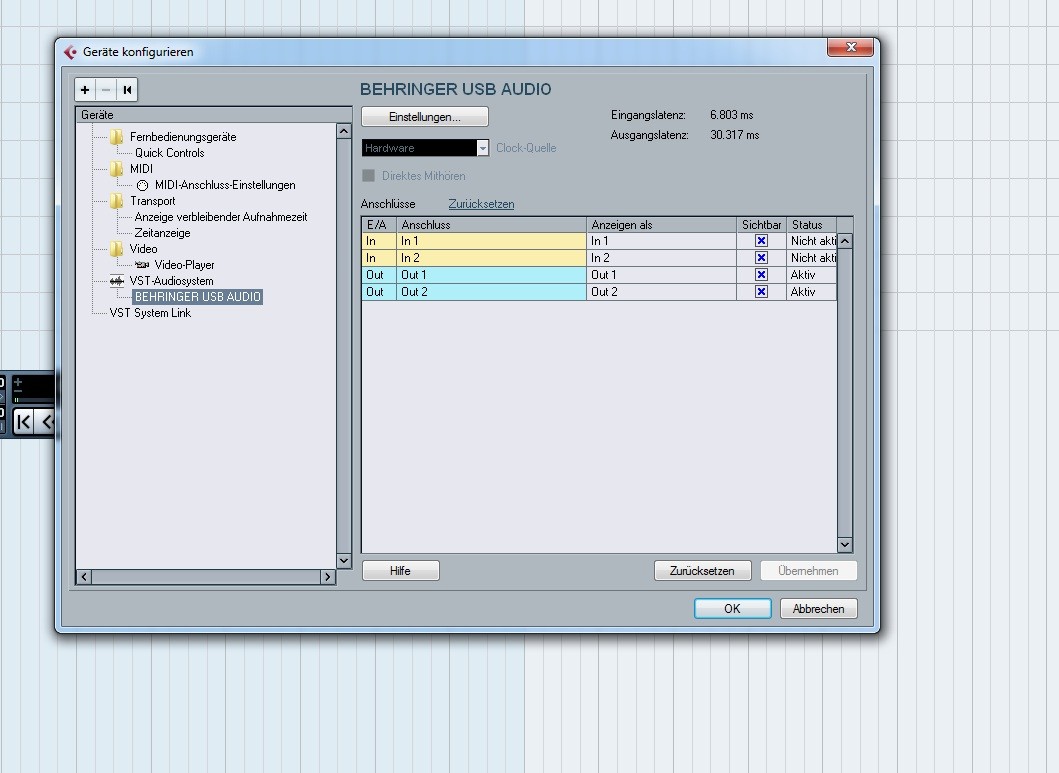Viewport: 1059px width, 773px height.
Task: Click the Video-Player camera icon
Action: [142, 265]
